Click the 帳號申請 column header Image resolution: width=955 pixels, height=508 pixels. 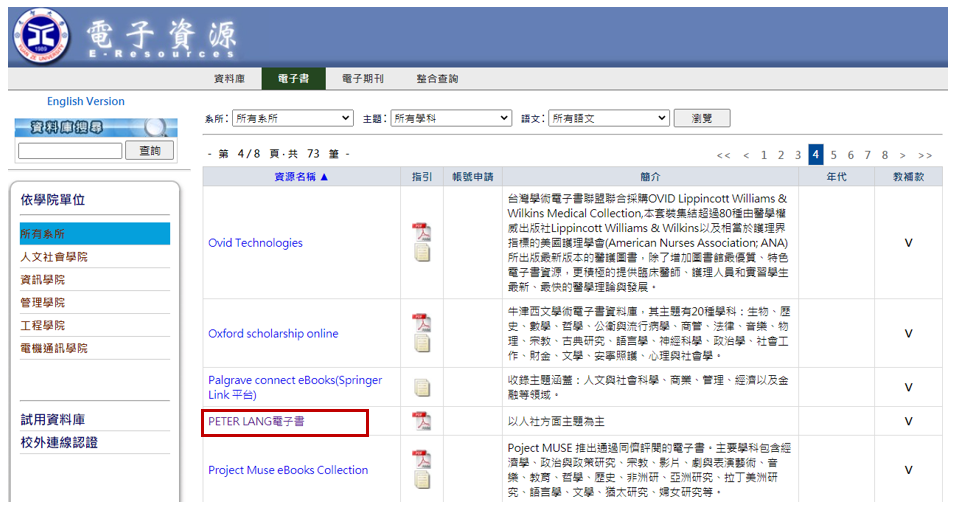click(473, 177)
